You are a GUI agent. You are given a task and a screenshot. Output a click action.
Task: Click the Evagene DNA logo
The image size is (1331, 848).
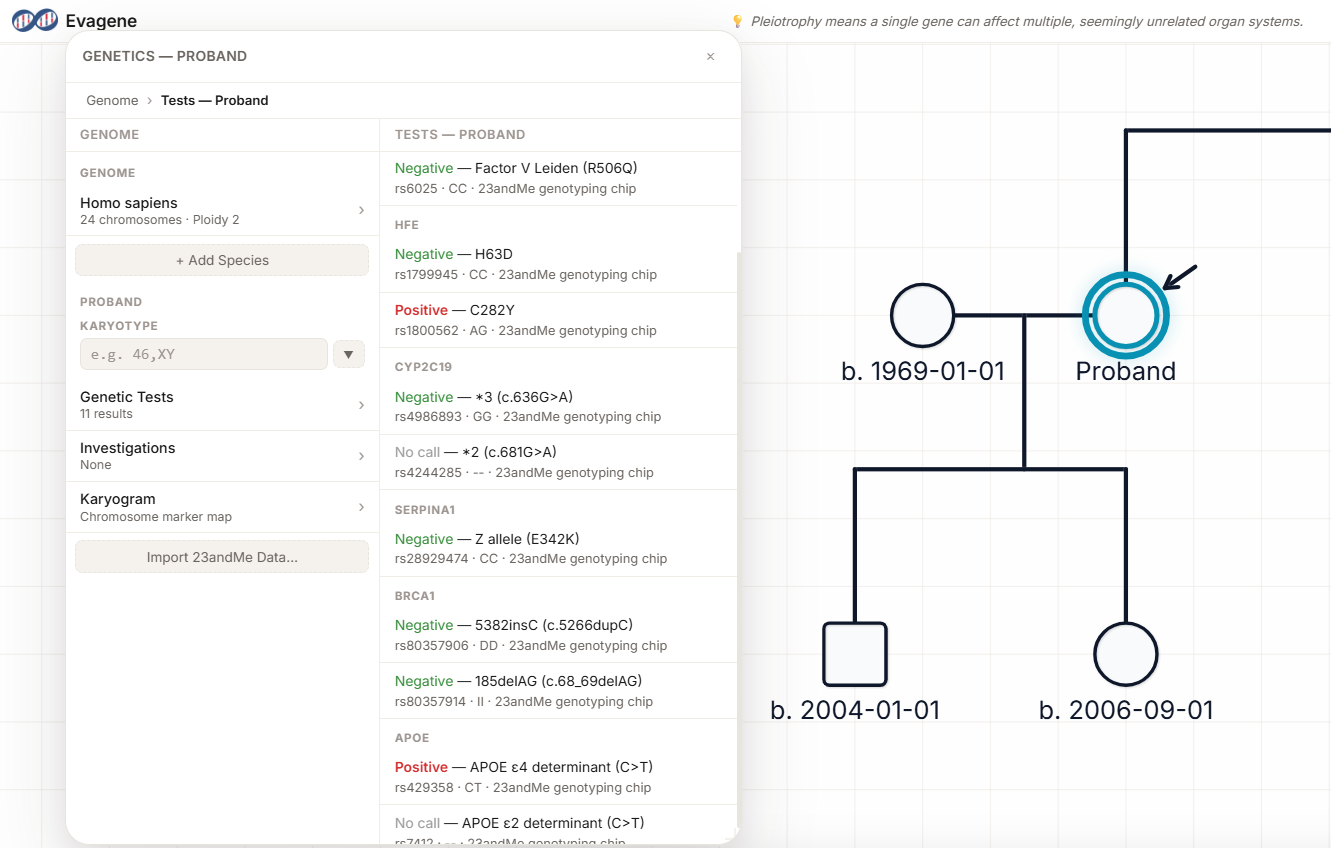click(35, 20)
